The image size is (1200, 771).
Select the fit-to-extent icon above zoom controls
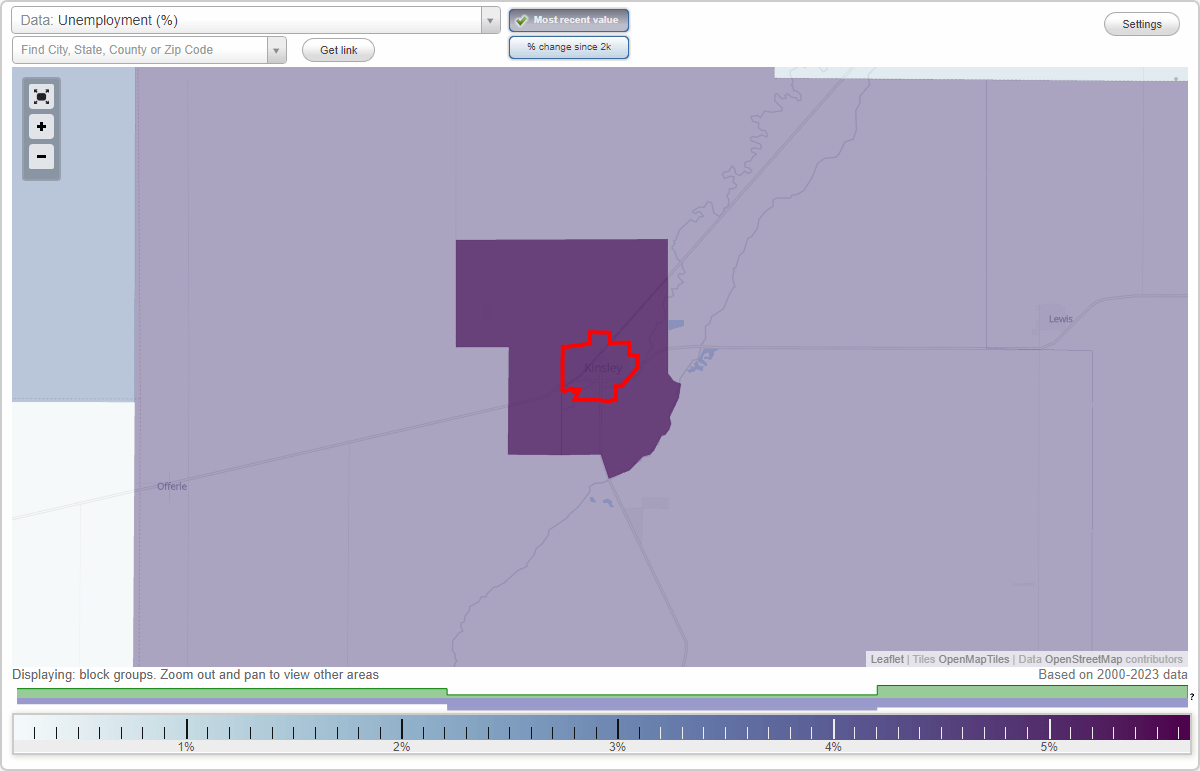tap(41, 96)
